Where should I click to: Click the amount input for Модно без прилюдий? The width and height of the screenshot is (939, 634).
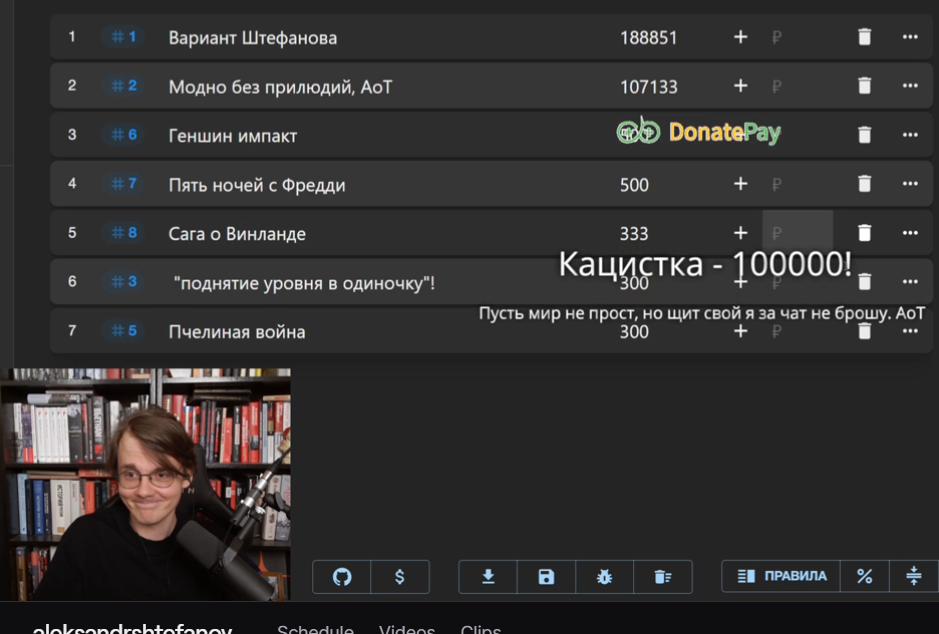798,86
